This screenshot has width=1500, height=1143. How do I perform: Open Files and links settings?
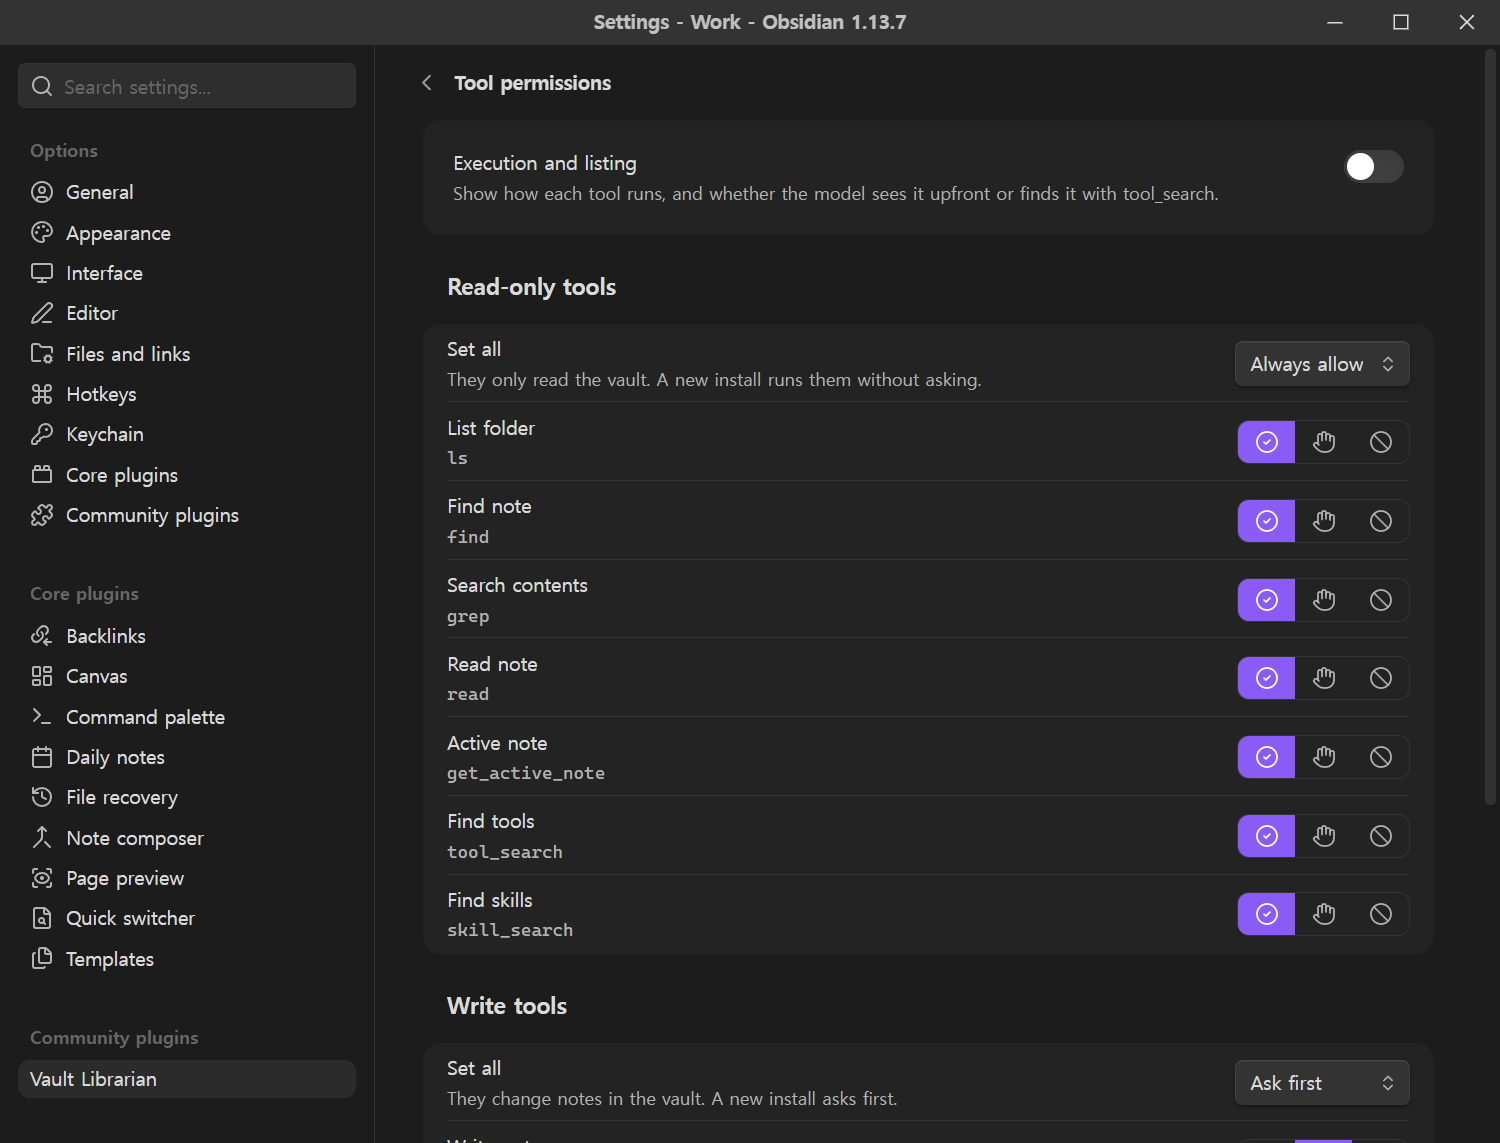[x=187, y=354]
